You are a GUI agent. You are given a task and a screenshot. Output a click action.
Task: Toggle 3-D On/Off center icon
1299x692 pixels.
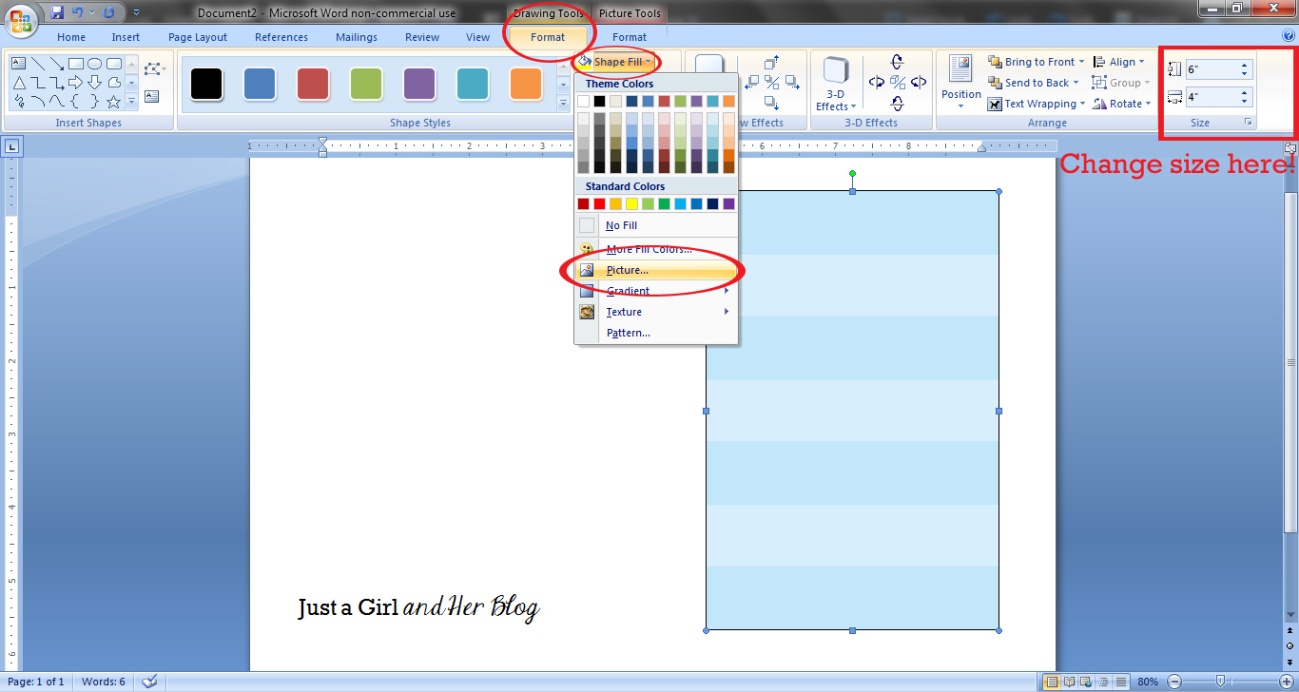(897, 82)
